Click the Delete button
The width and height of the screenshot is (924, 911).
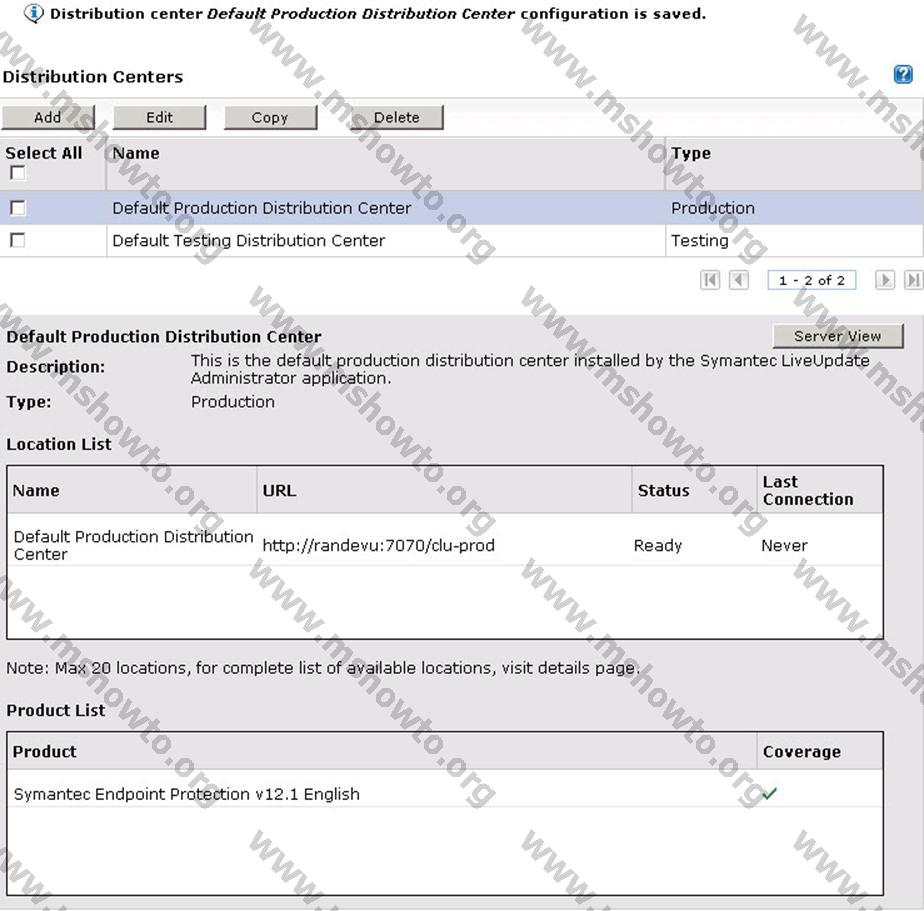397,117
